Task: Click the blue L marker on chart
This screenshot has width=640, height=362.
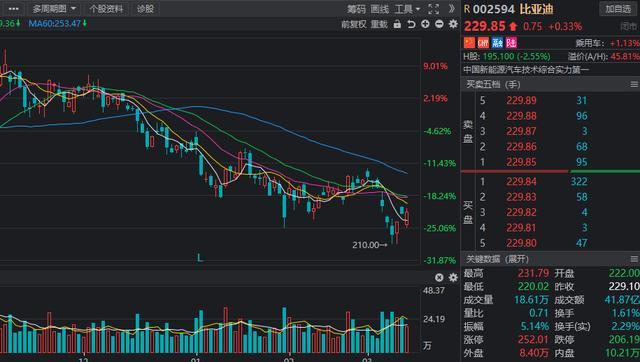Action: click(200, 258)
